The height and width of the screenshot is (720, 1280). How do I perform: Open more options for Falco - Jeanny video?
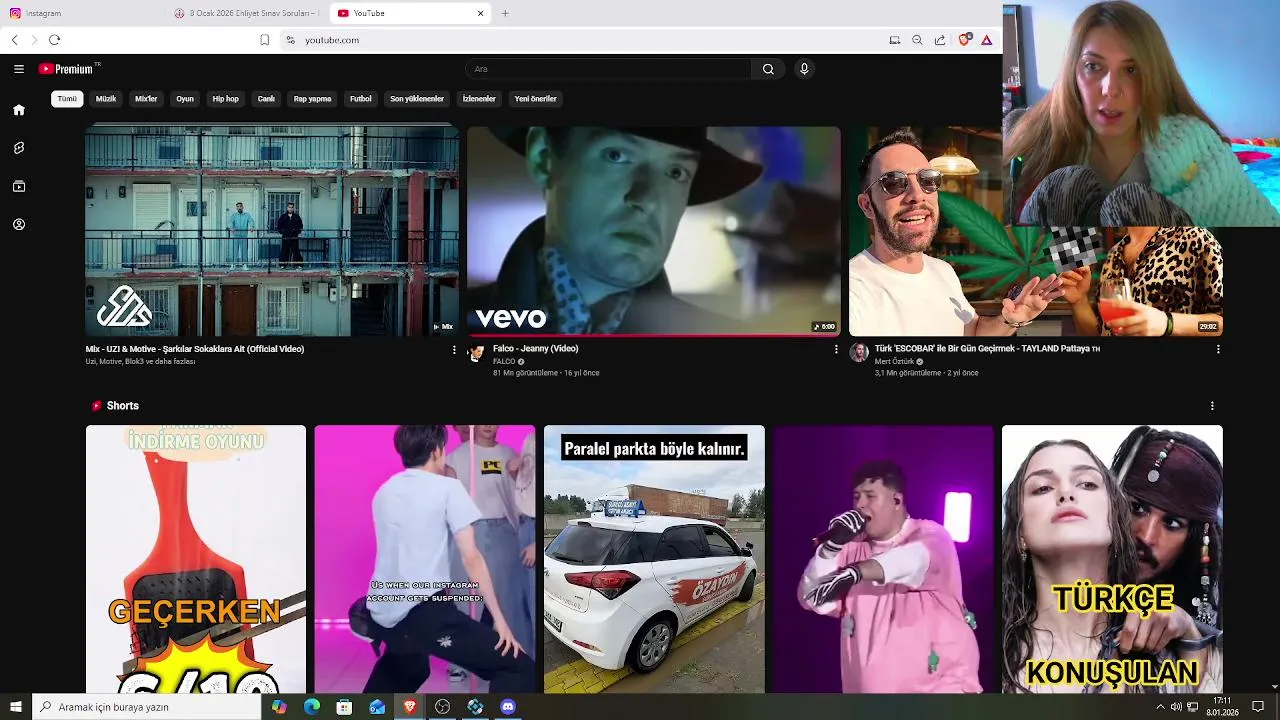836,350
